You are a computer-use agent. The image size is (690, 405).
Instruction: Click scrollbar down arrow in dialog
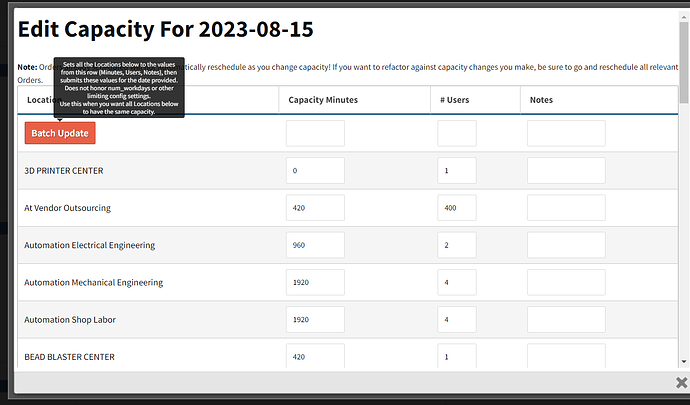coord(683,362)
